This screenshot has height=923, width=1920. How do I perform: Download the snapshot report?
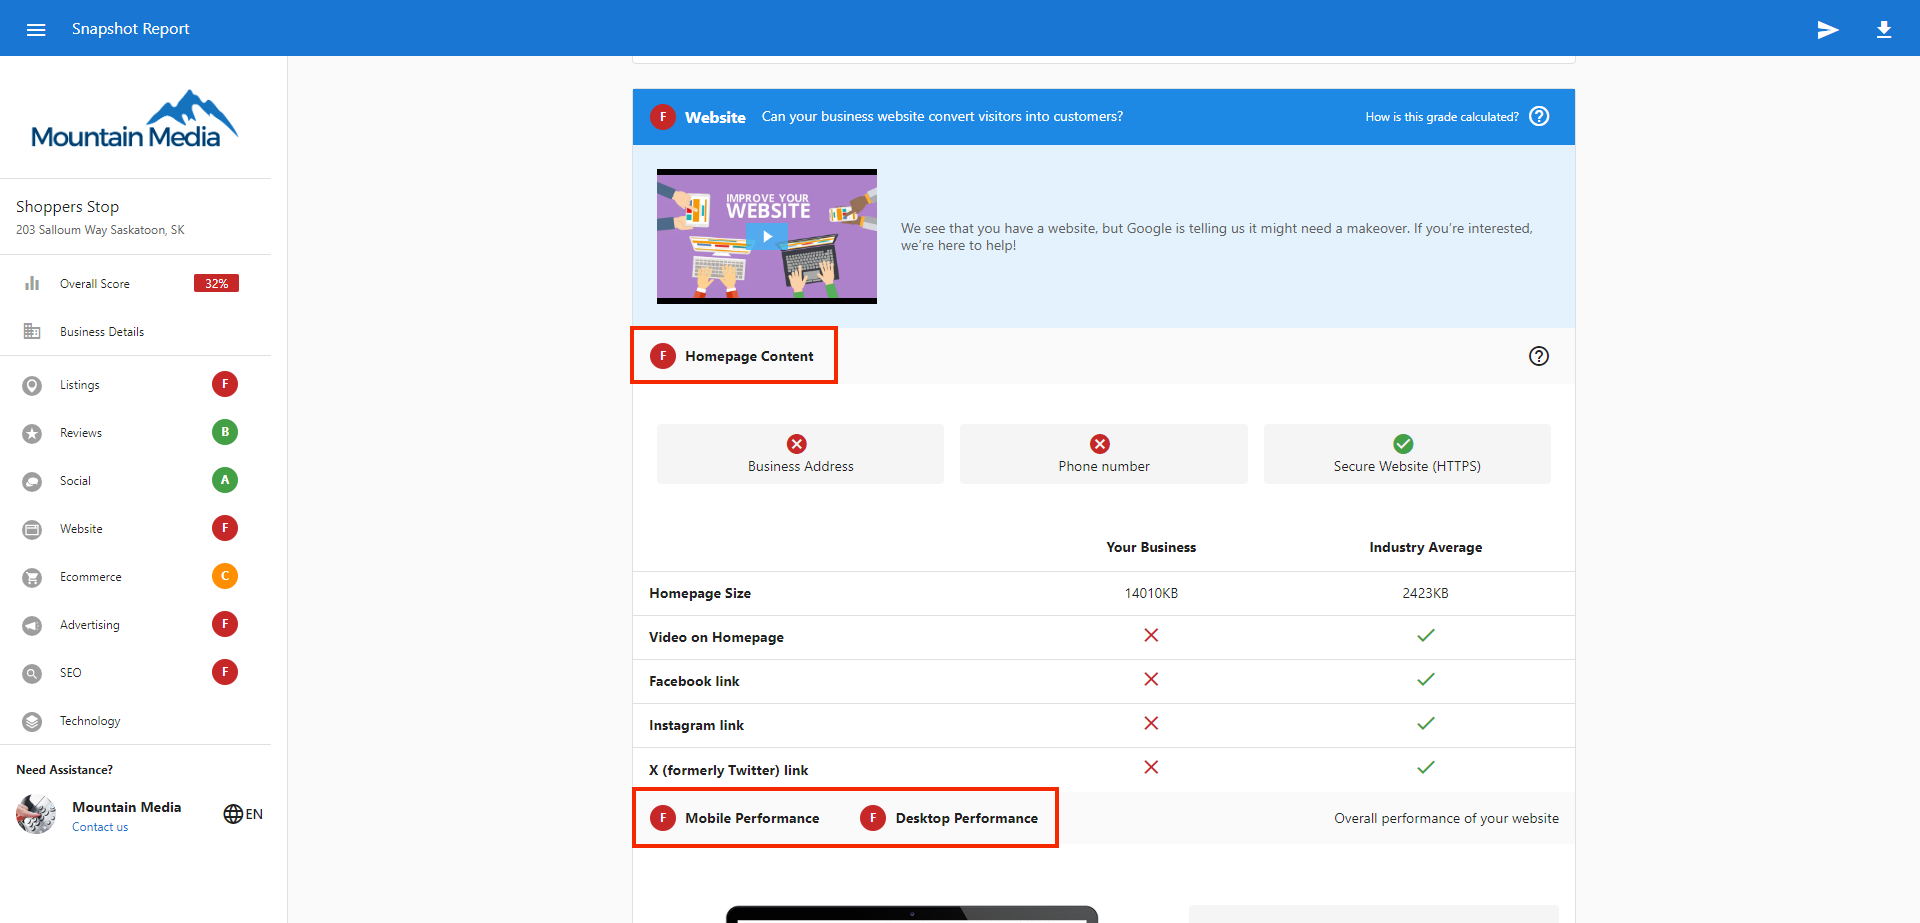1884,29
